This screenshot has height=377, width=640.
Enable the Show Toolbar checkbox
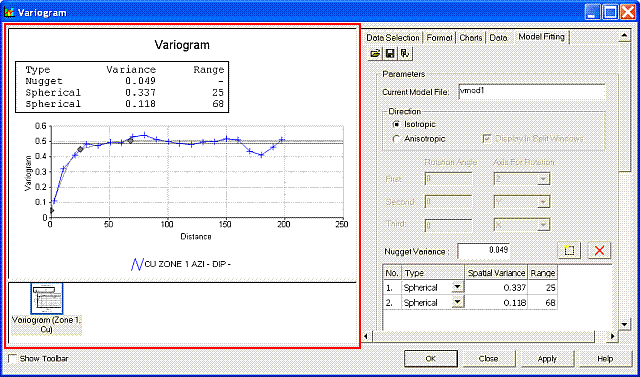pos(13,359)
